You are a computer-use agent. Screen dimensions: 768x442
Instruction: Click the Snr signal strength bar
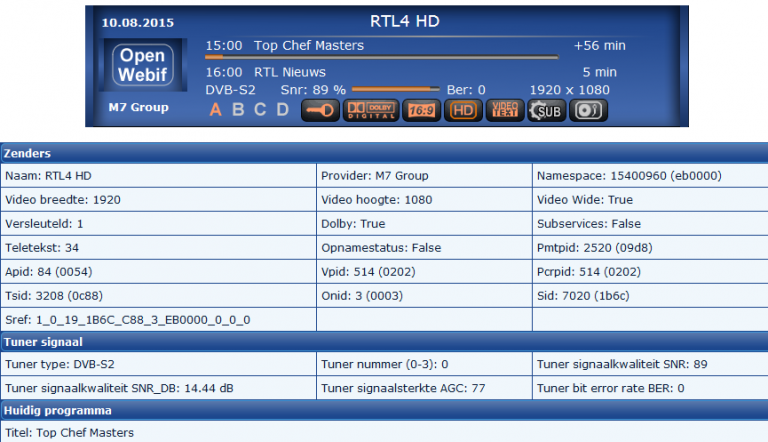click(395, 90)
